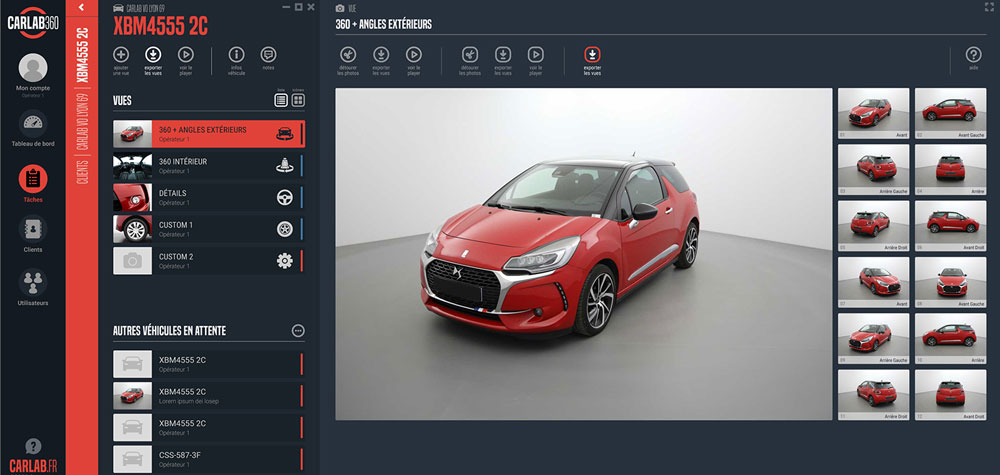Click the main red car preview image

[584, 254]
